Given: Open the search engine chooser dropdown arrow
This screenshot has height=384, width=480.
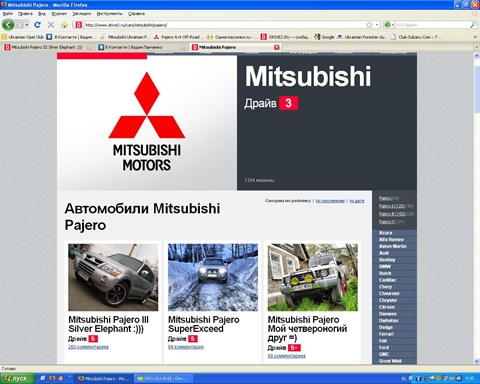Looking at the screenshot, I should tap(392, 25).
